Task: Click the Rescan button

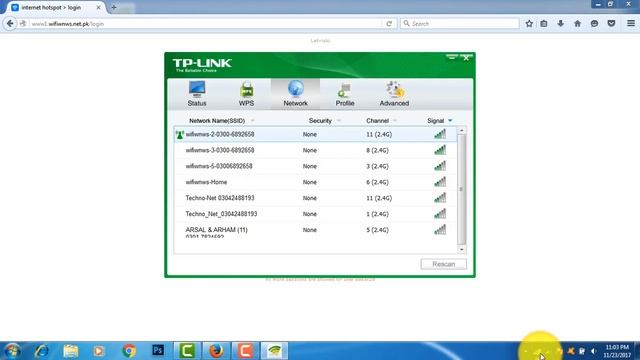Action: [x=444, y=264]
